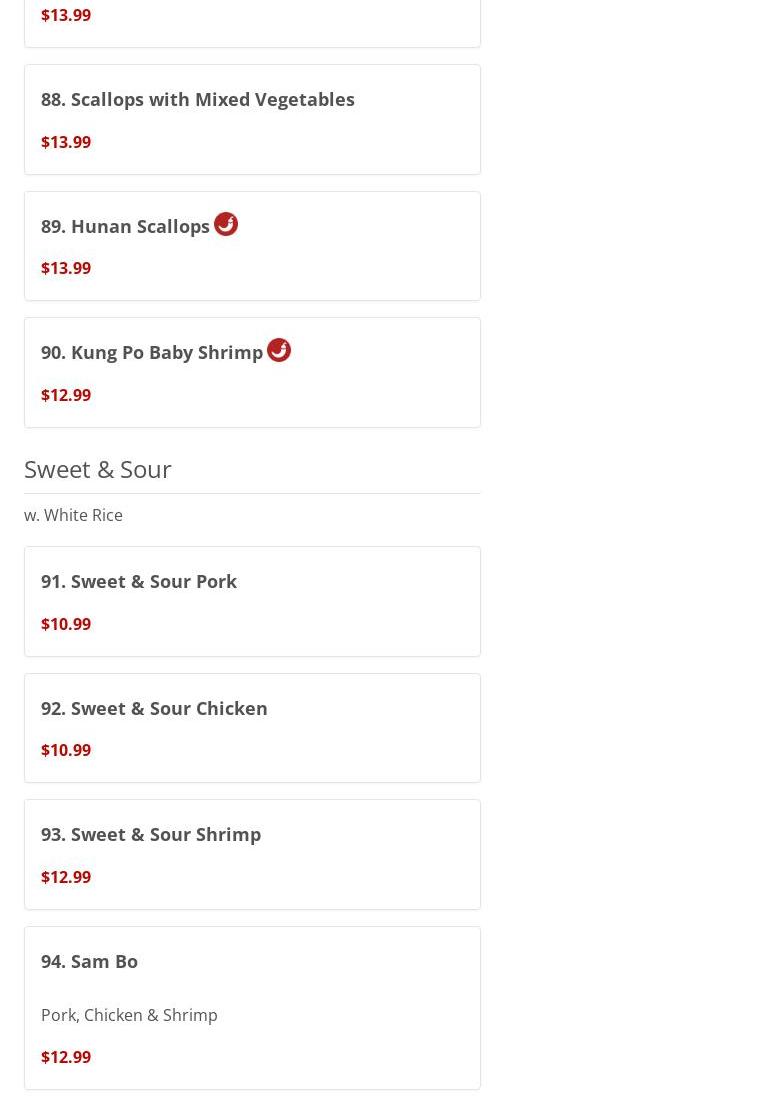Click the $10.99 price for Sweet & Sour Pork
This screenshot has width=770, height=1113.
click(66, 624)
